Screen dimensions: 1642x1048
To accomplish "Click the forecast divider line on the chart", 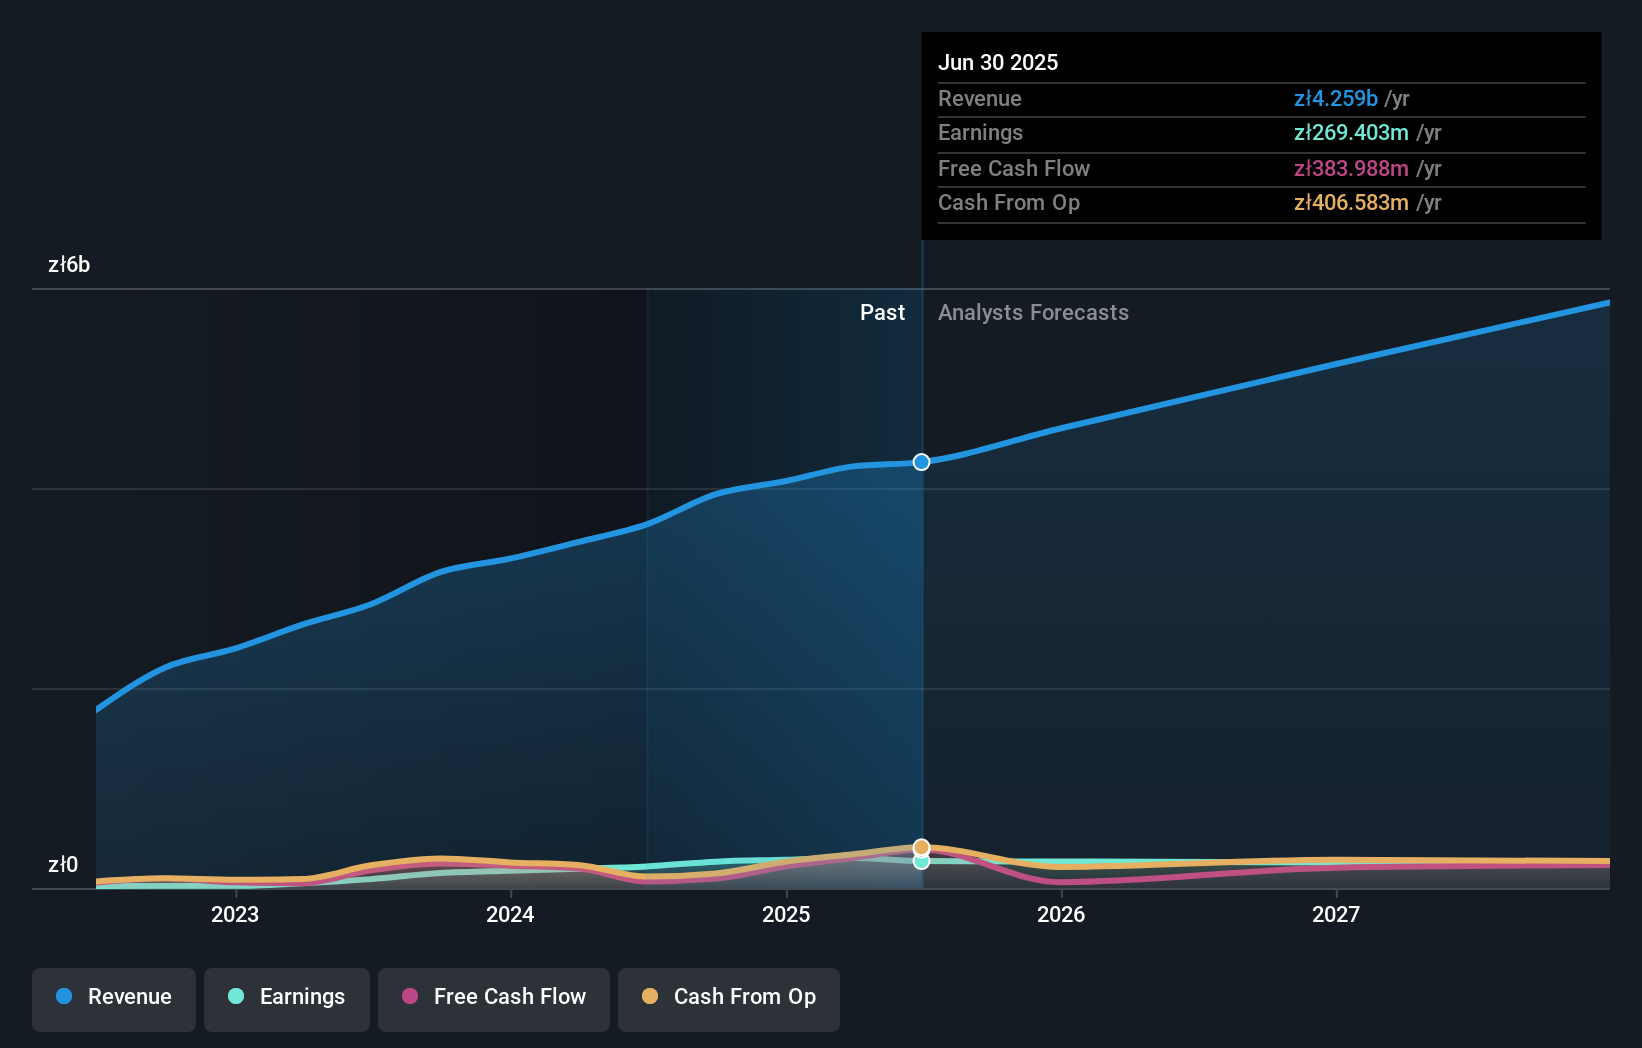I will (921, 600).
